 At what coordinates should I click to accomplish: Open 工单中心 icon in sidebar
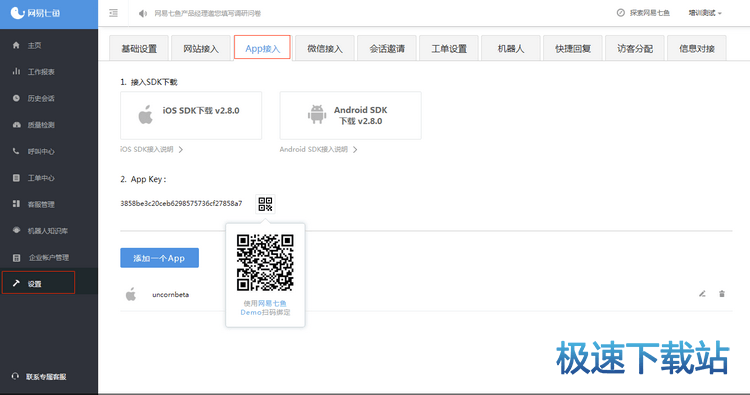[x=16, y=177]
